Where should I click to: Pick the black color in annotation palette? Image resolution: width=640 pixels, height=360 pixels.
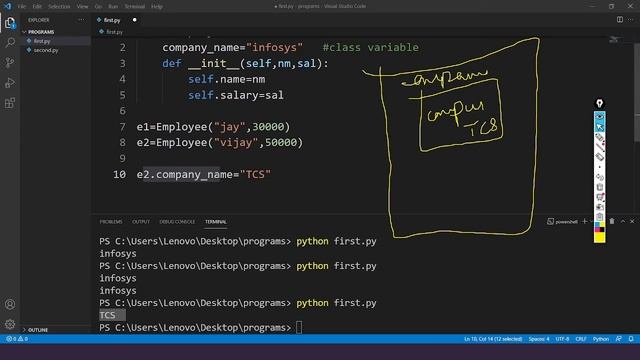[x=602, y=230]
